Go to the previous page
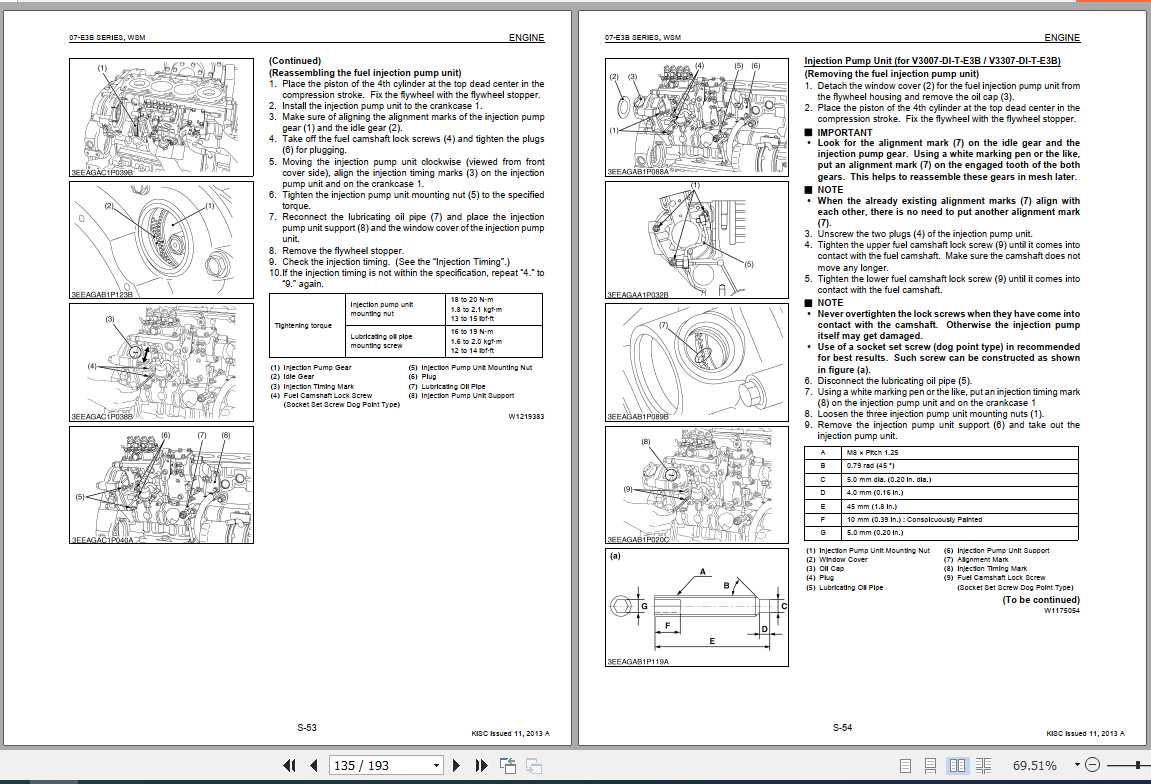1151x784 pixels. click(314, 765)
